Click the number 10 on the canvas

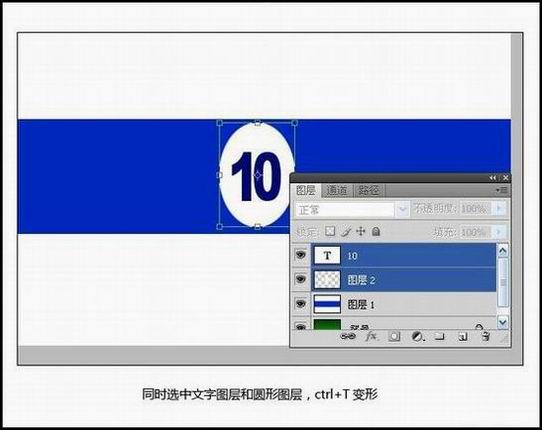click(x=256, y=177)
